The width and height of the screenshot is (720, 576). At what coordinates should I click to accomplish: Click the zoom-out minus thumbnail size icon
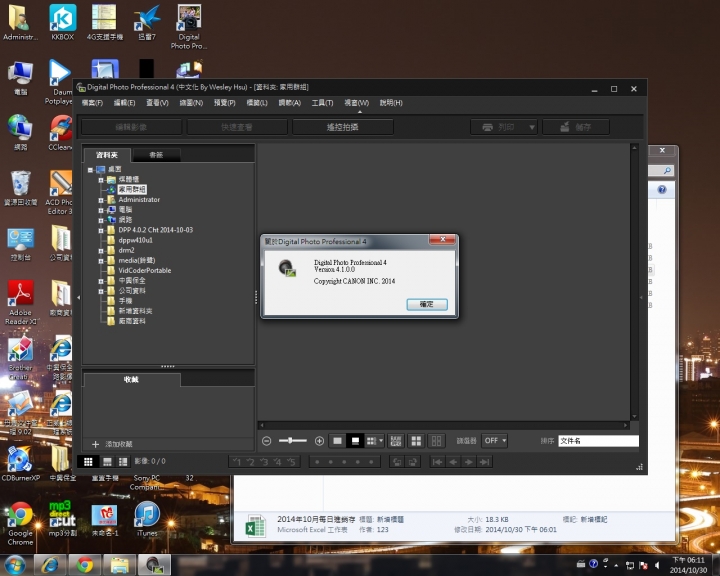coord(266,441)
